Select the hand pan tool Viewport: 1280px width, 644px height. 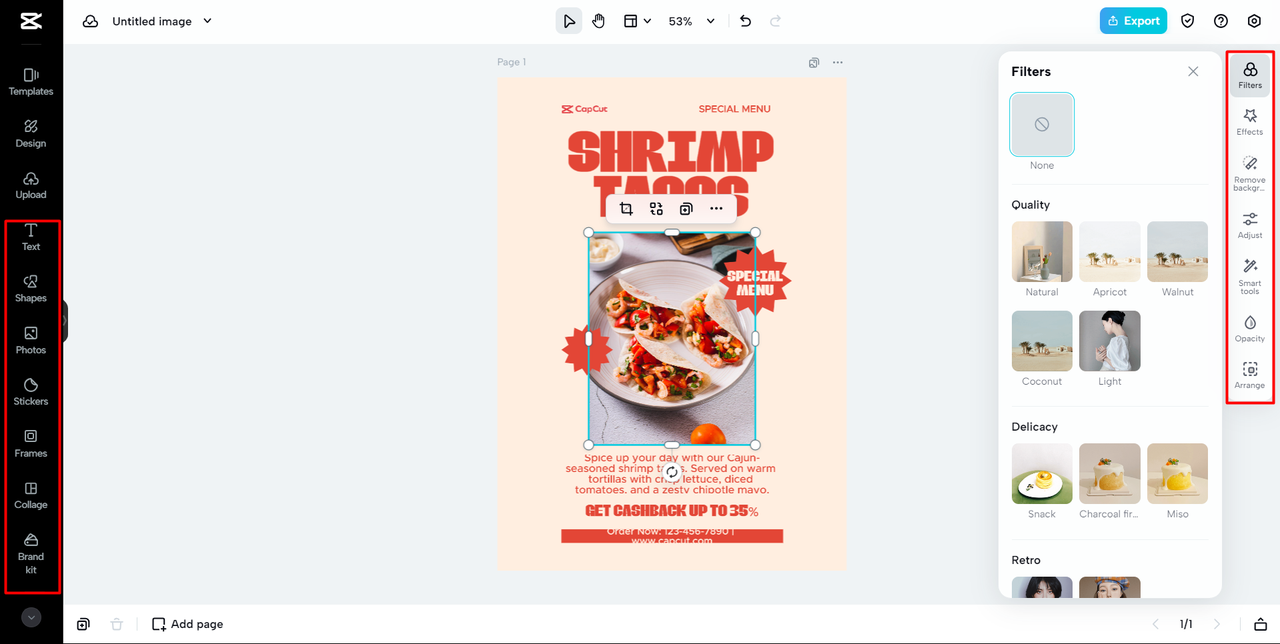(x=598, y=21)
